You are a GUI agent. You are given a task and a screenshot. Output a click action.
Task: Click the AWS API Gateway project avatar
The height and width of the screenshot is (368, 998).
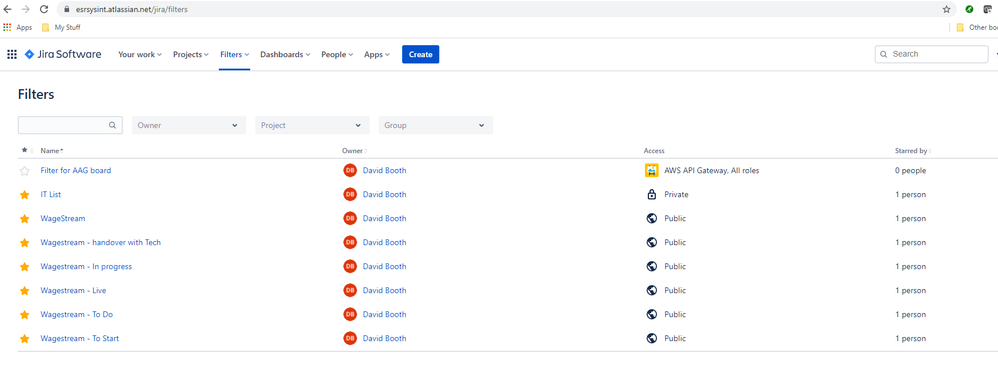coord(651,171)
